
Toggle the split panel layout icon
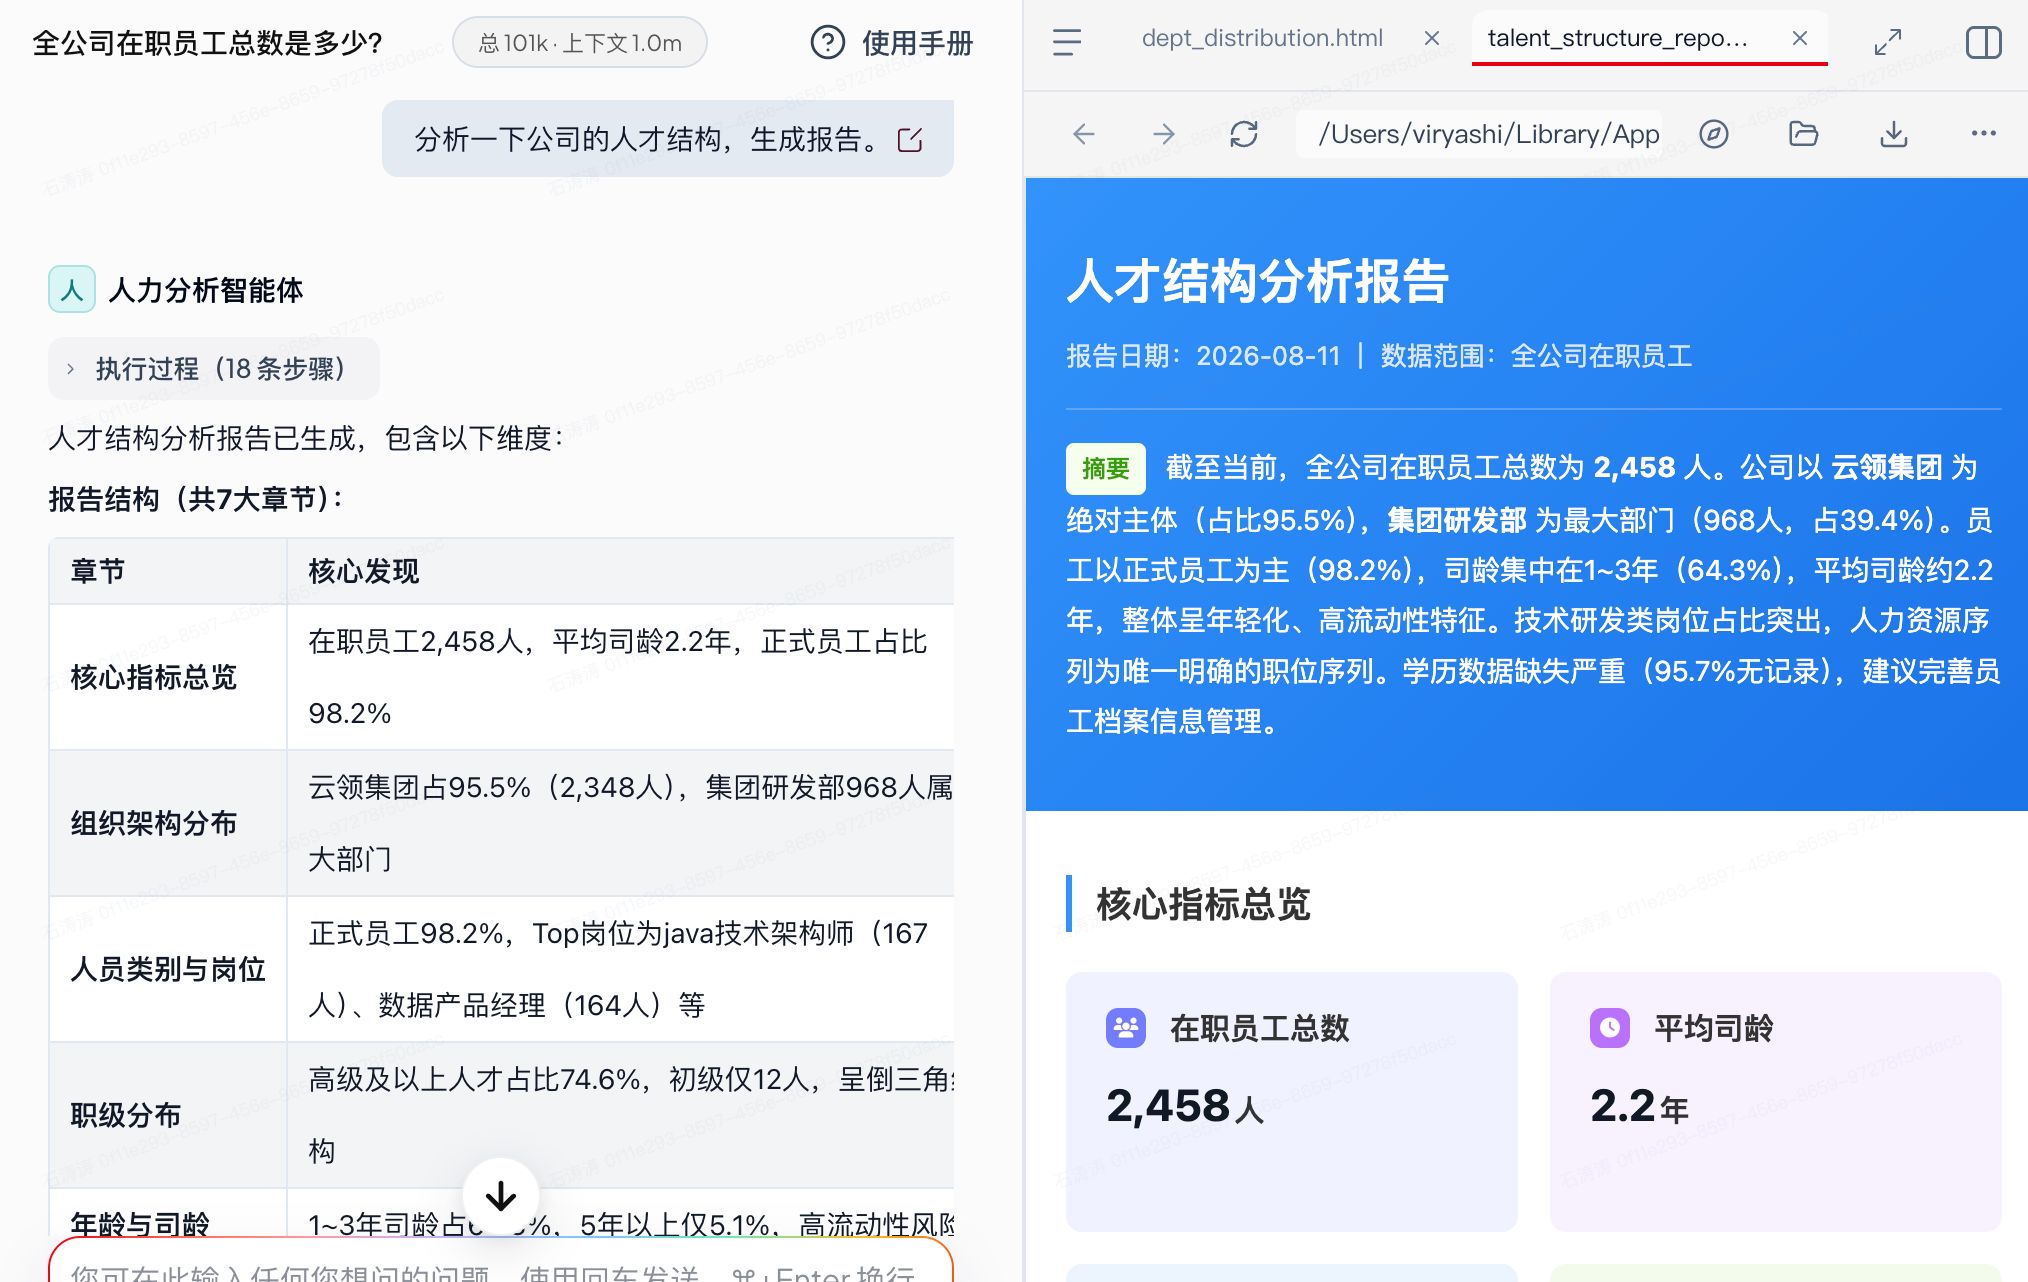point(1983,42)
